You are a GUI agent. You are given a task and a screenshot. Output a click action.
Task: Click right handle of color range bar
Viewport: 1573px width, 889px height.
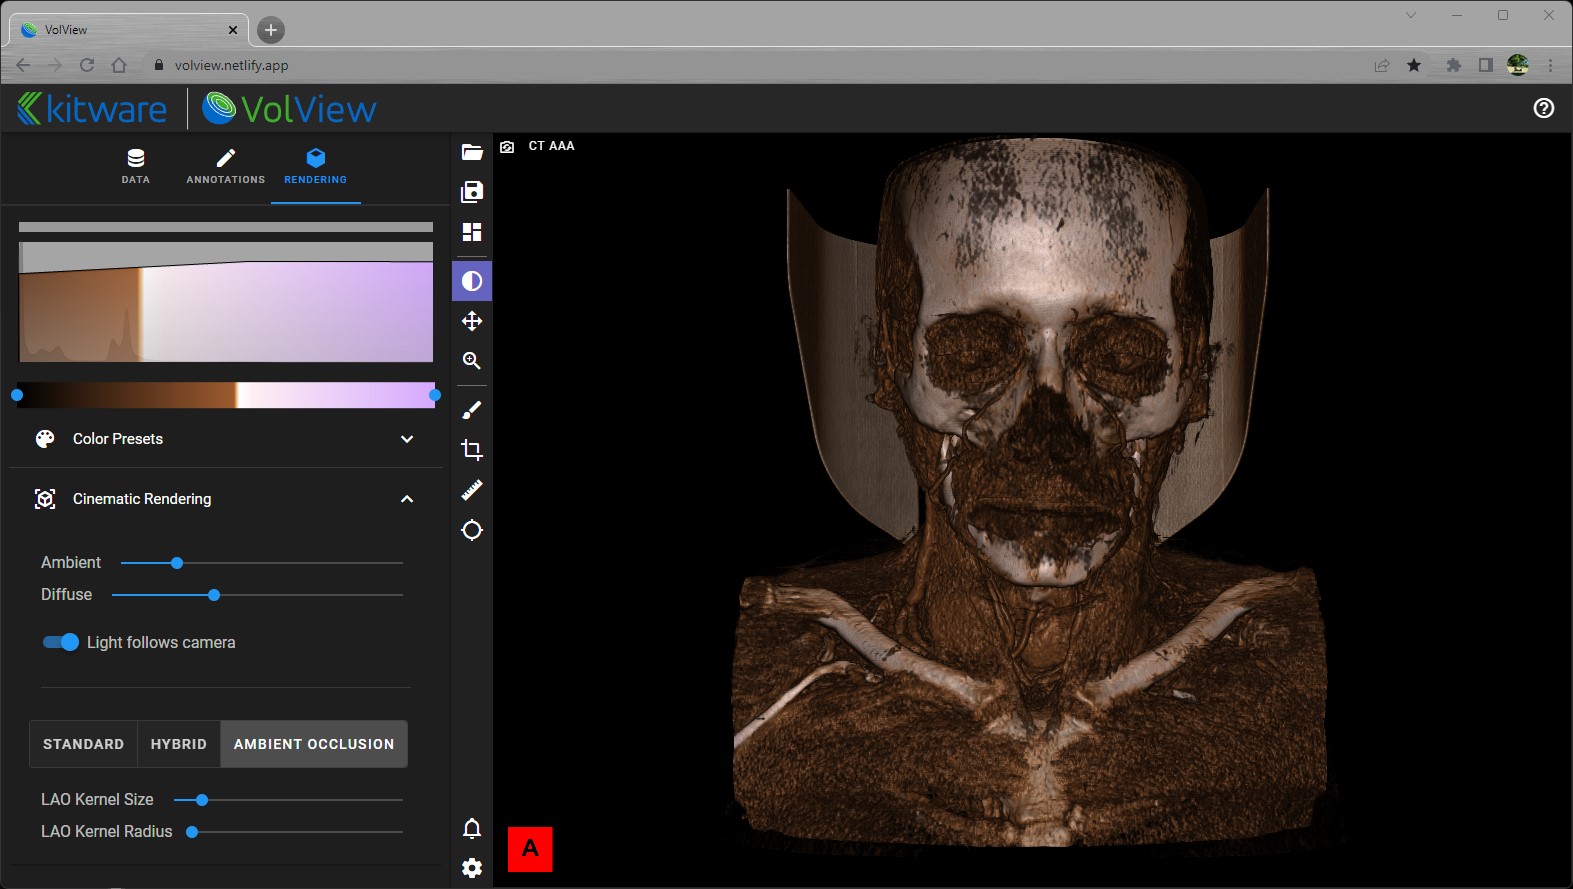[435, 395]
